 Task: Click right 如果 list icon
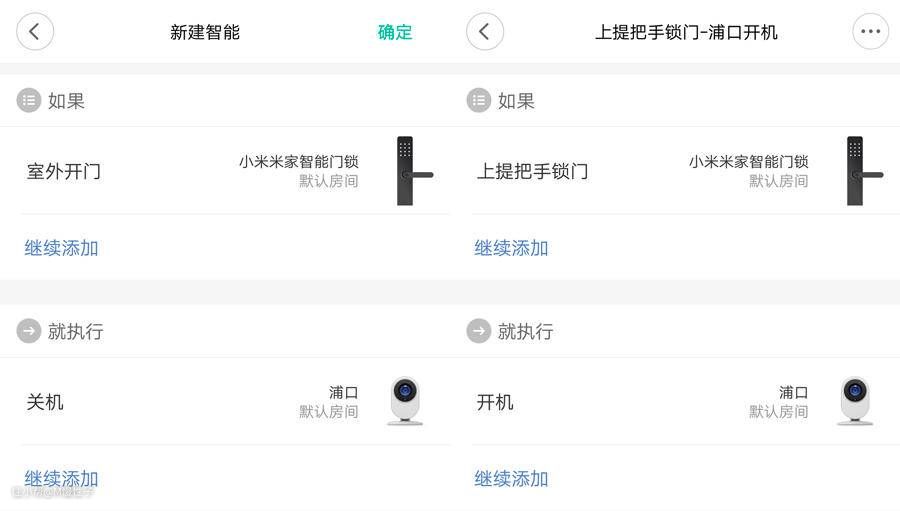pos(479,100)
